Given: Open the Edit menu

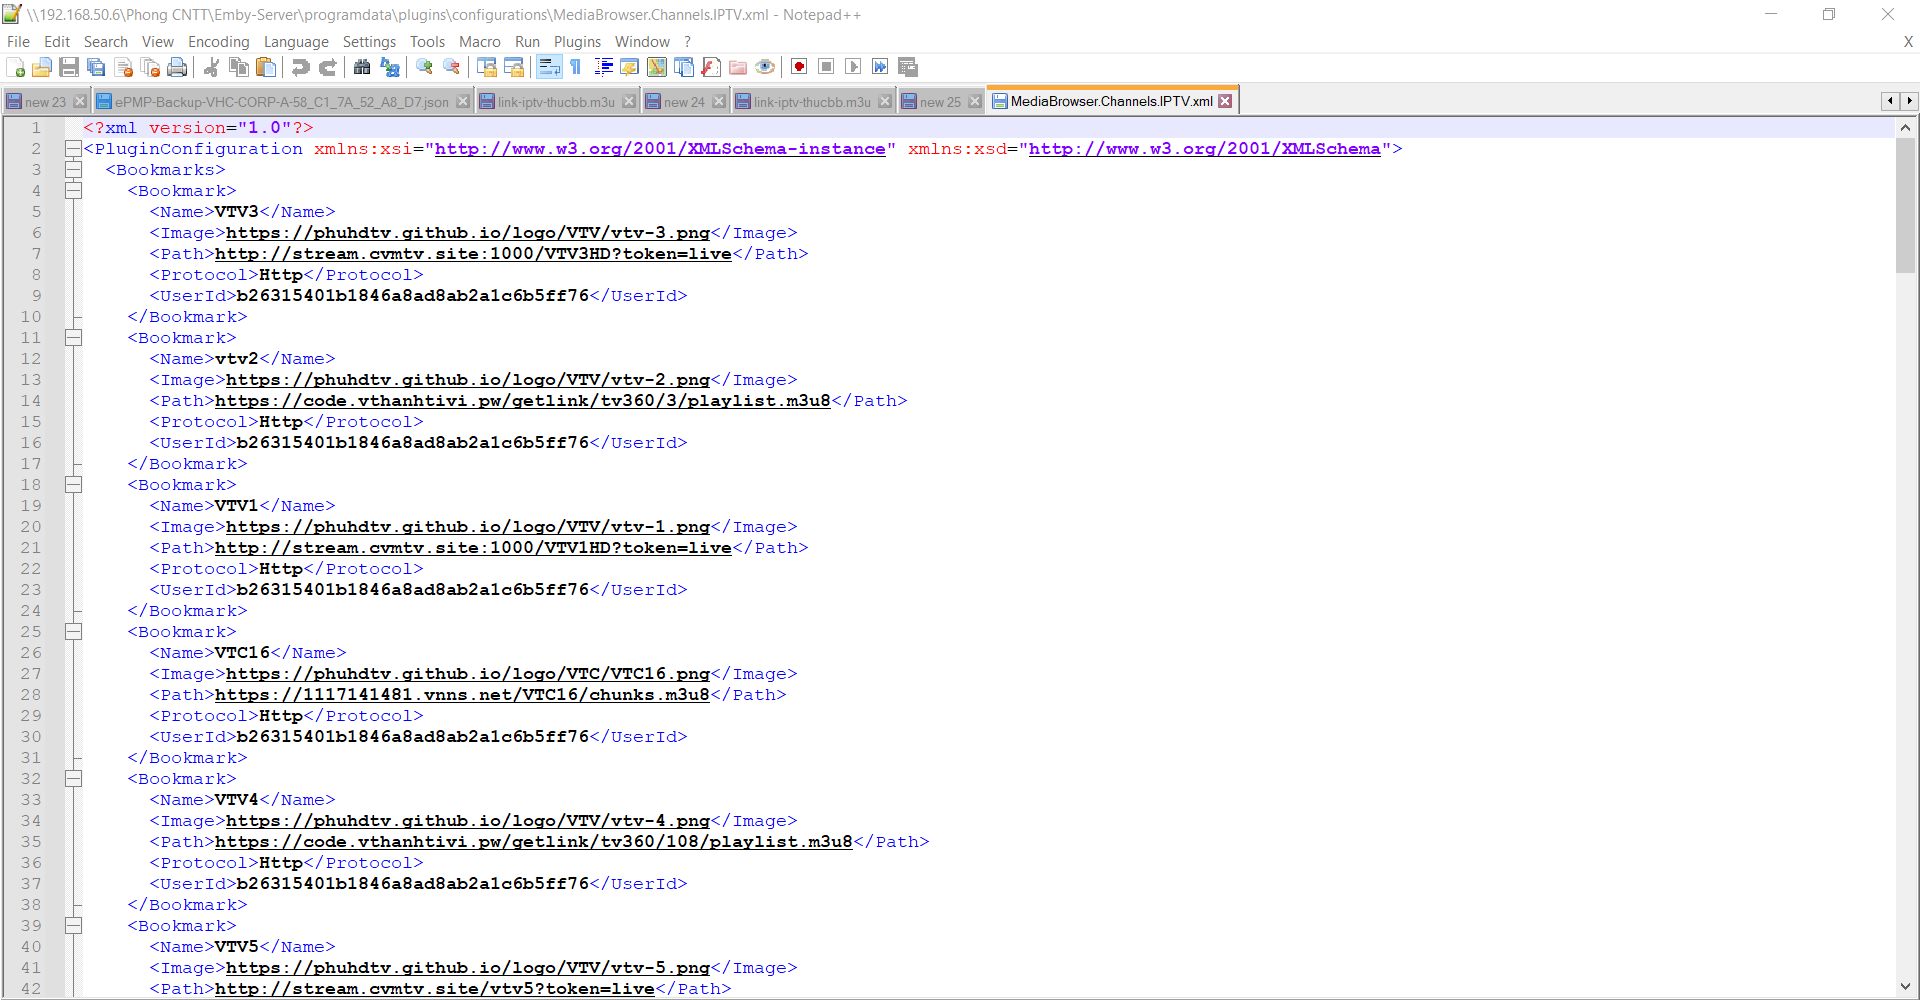Looking at the screenshot, I should [57, 42].
